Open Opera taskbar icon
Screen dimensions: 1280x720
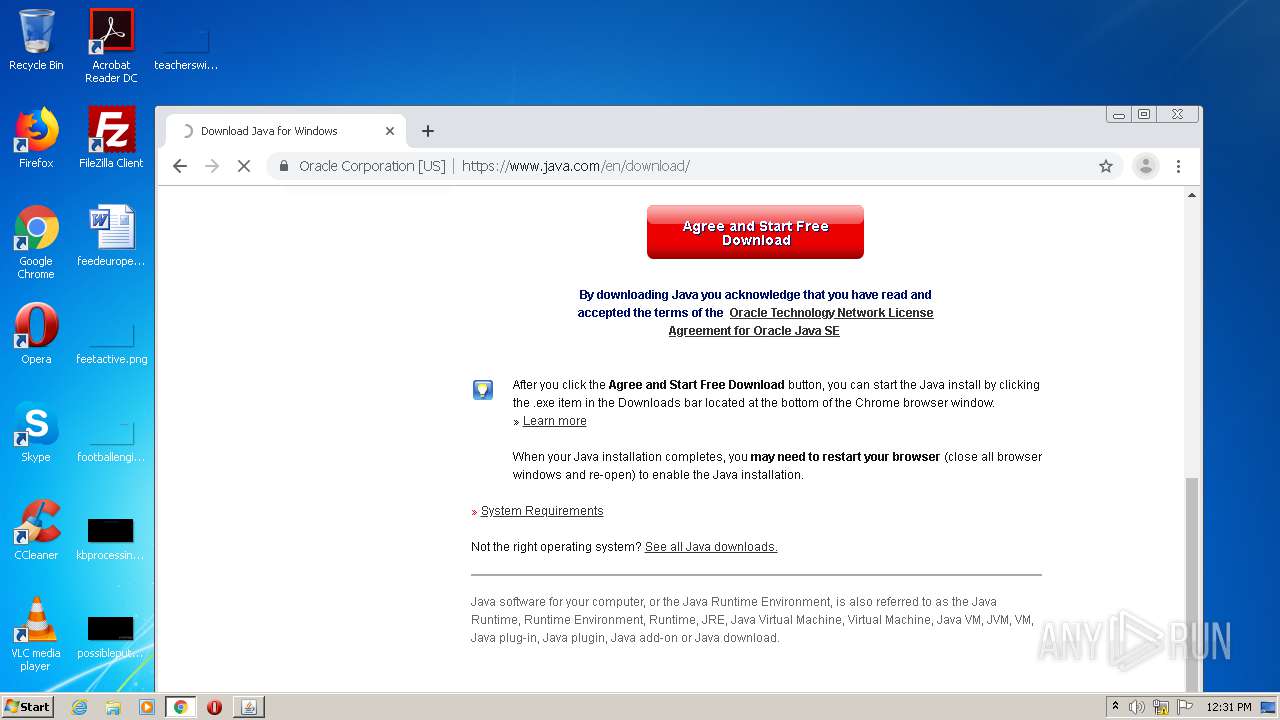214,707
